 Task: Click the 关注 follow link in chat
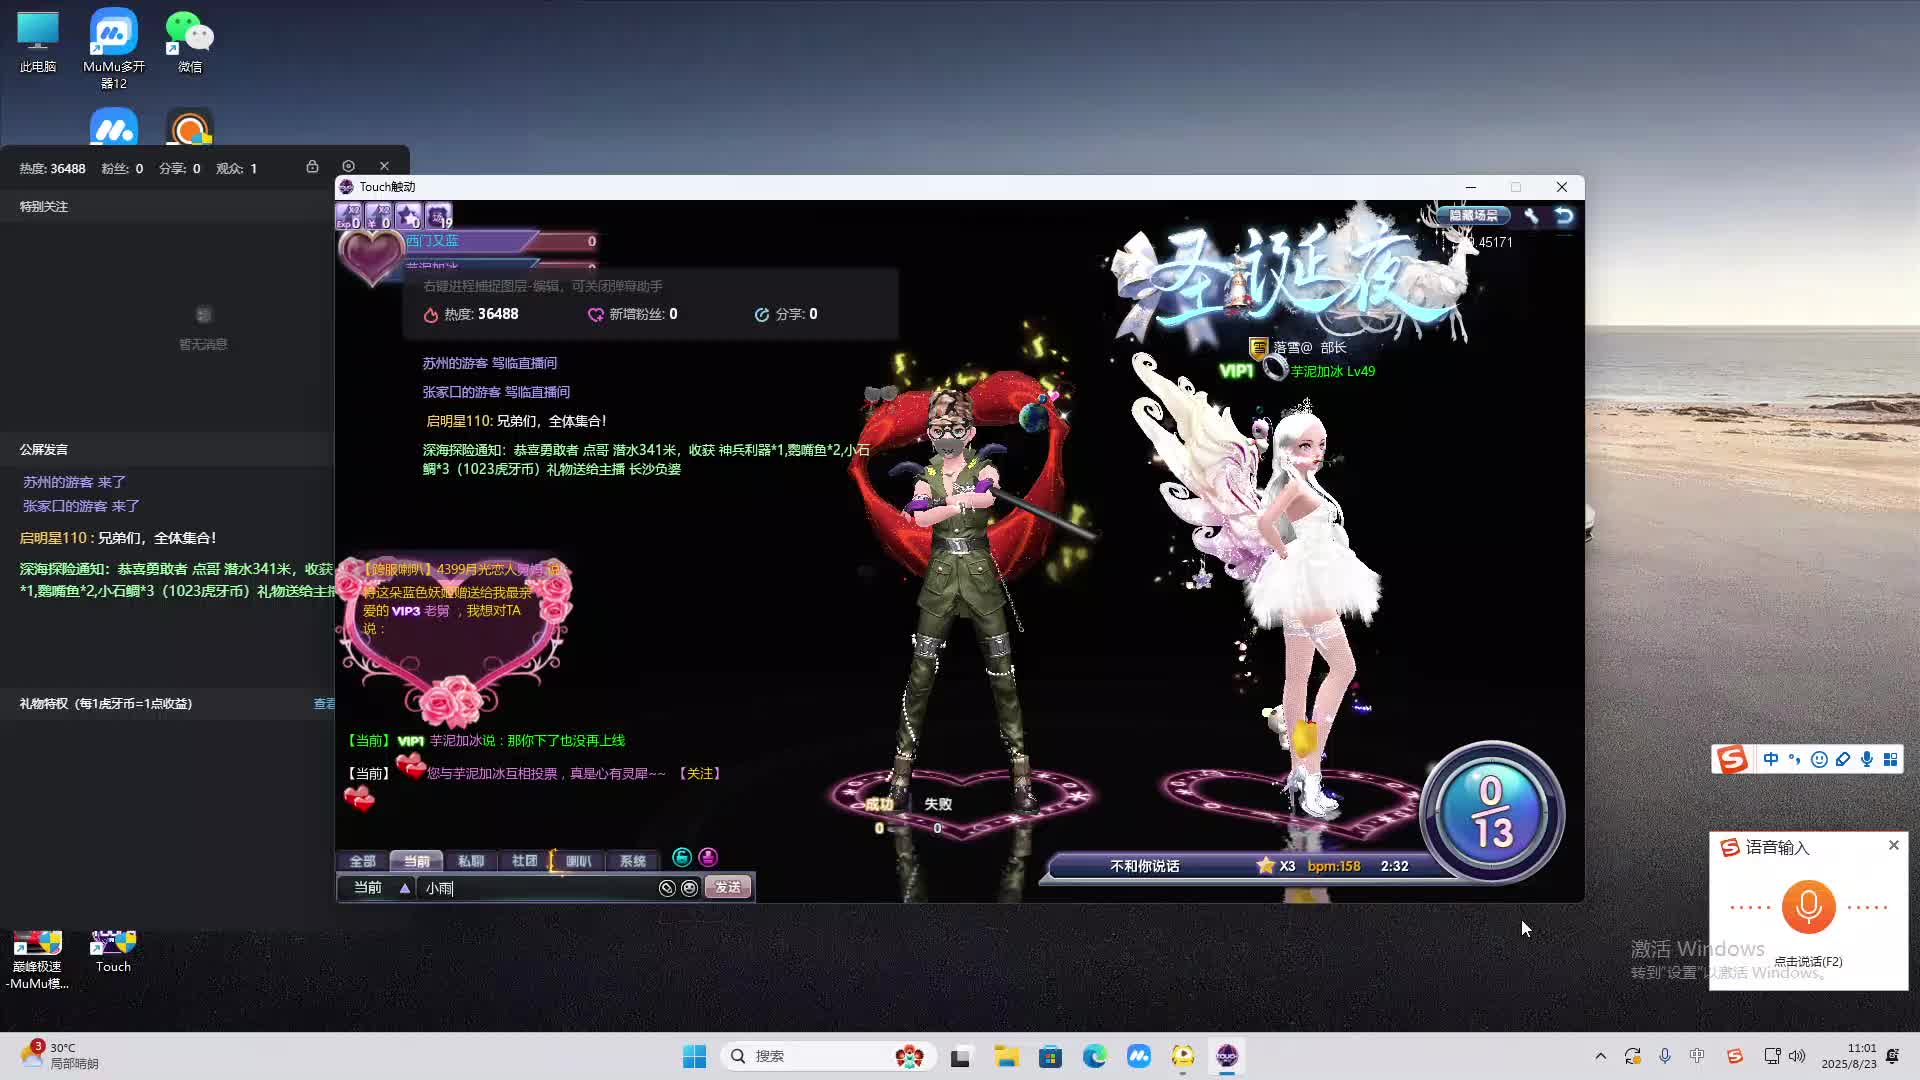(x=700, y=773)
